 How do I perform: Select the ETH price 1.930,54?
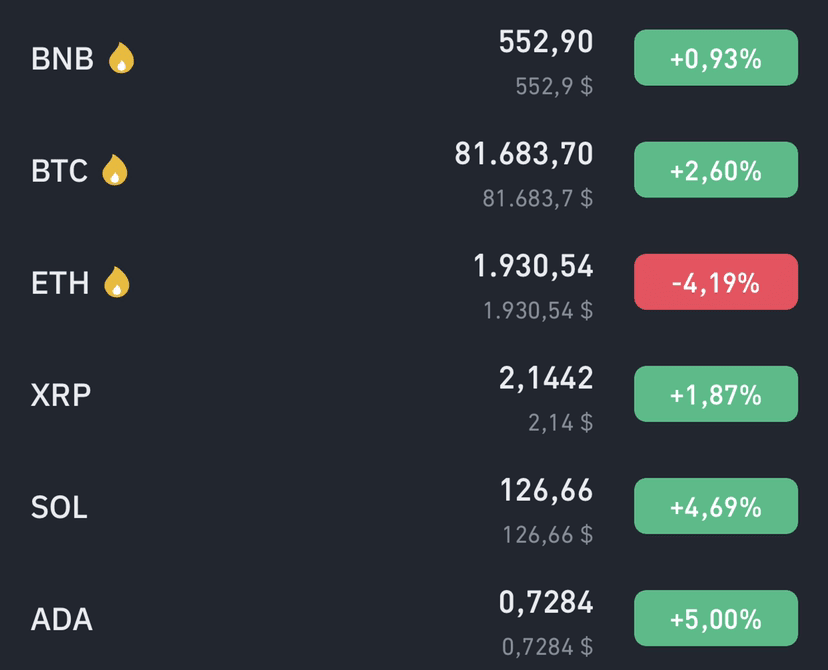click(533, 266)
